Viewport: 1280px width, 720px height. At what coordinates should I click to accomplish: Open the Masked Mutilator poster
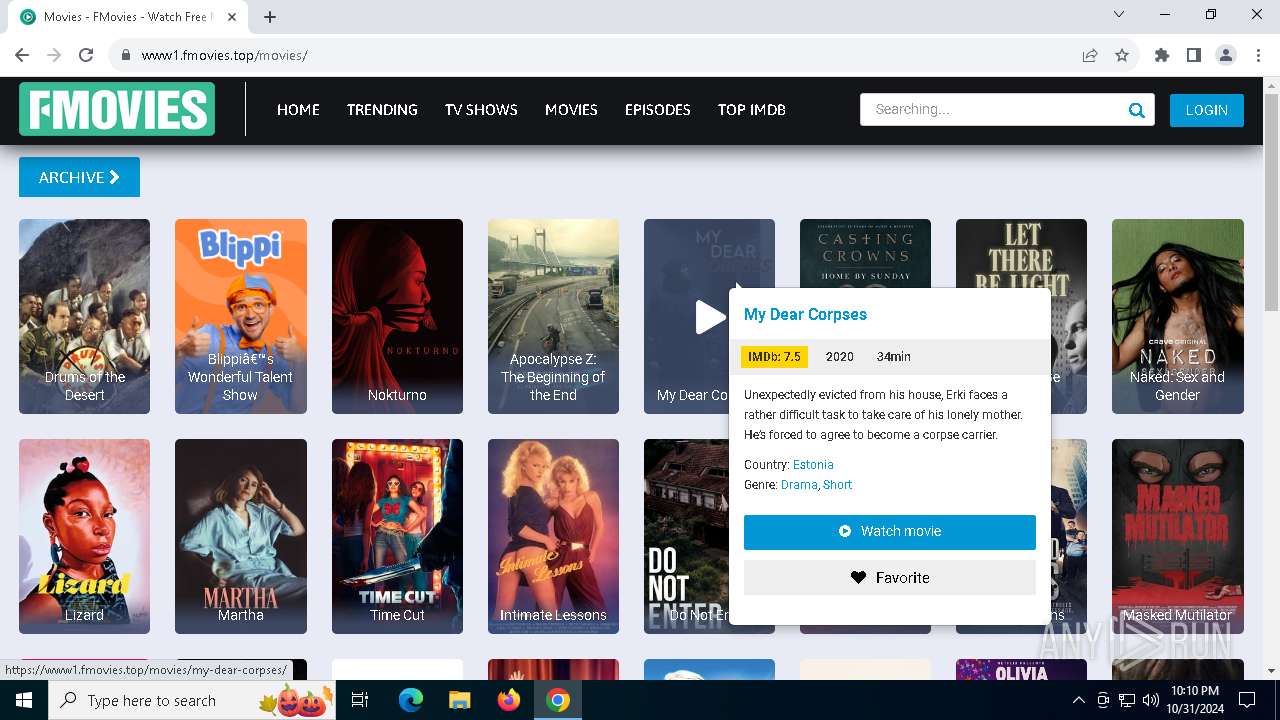coord(1177,536)
